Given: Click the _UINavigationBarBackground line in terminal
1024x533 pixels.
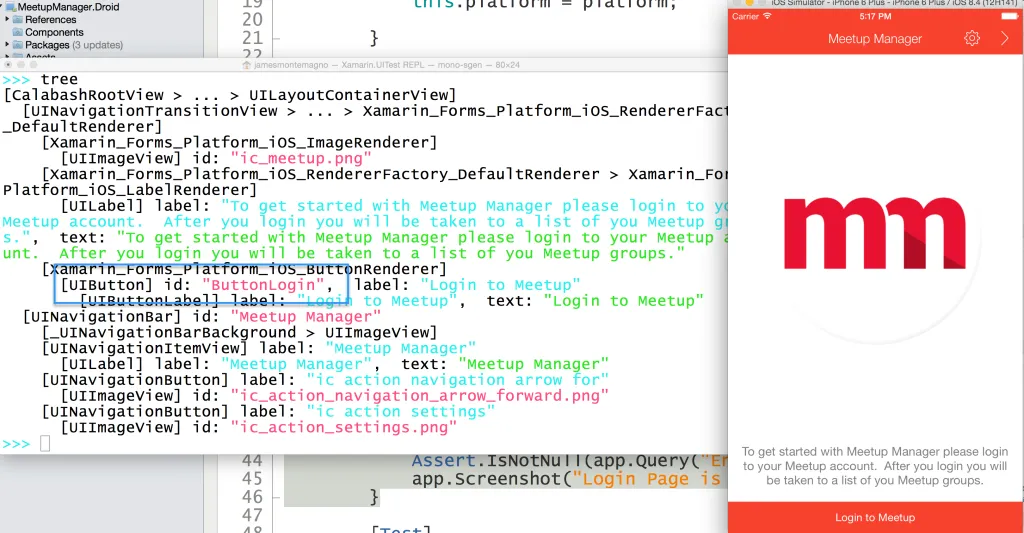Looking at the screenshot, I should (x=240, y=332).
